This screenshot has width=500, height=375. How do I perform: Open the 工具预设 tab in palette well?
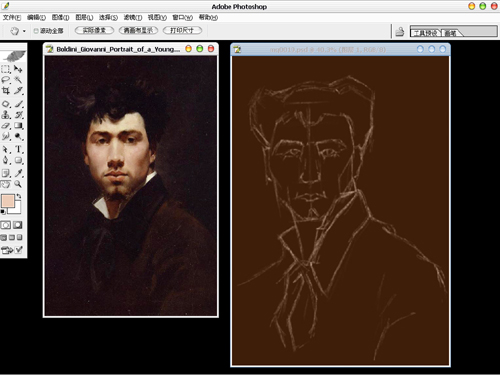pyautogui.click(x=425, y=33)
